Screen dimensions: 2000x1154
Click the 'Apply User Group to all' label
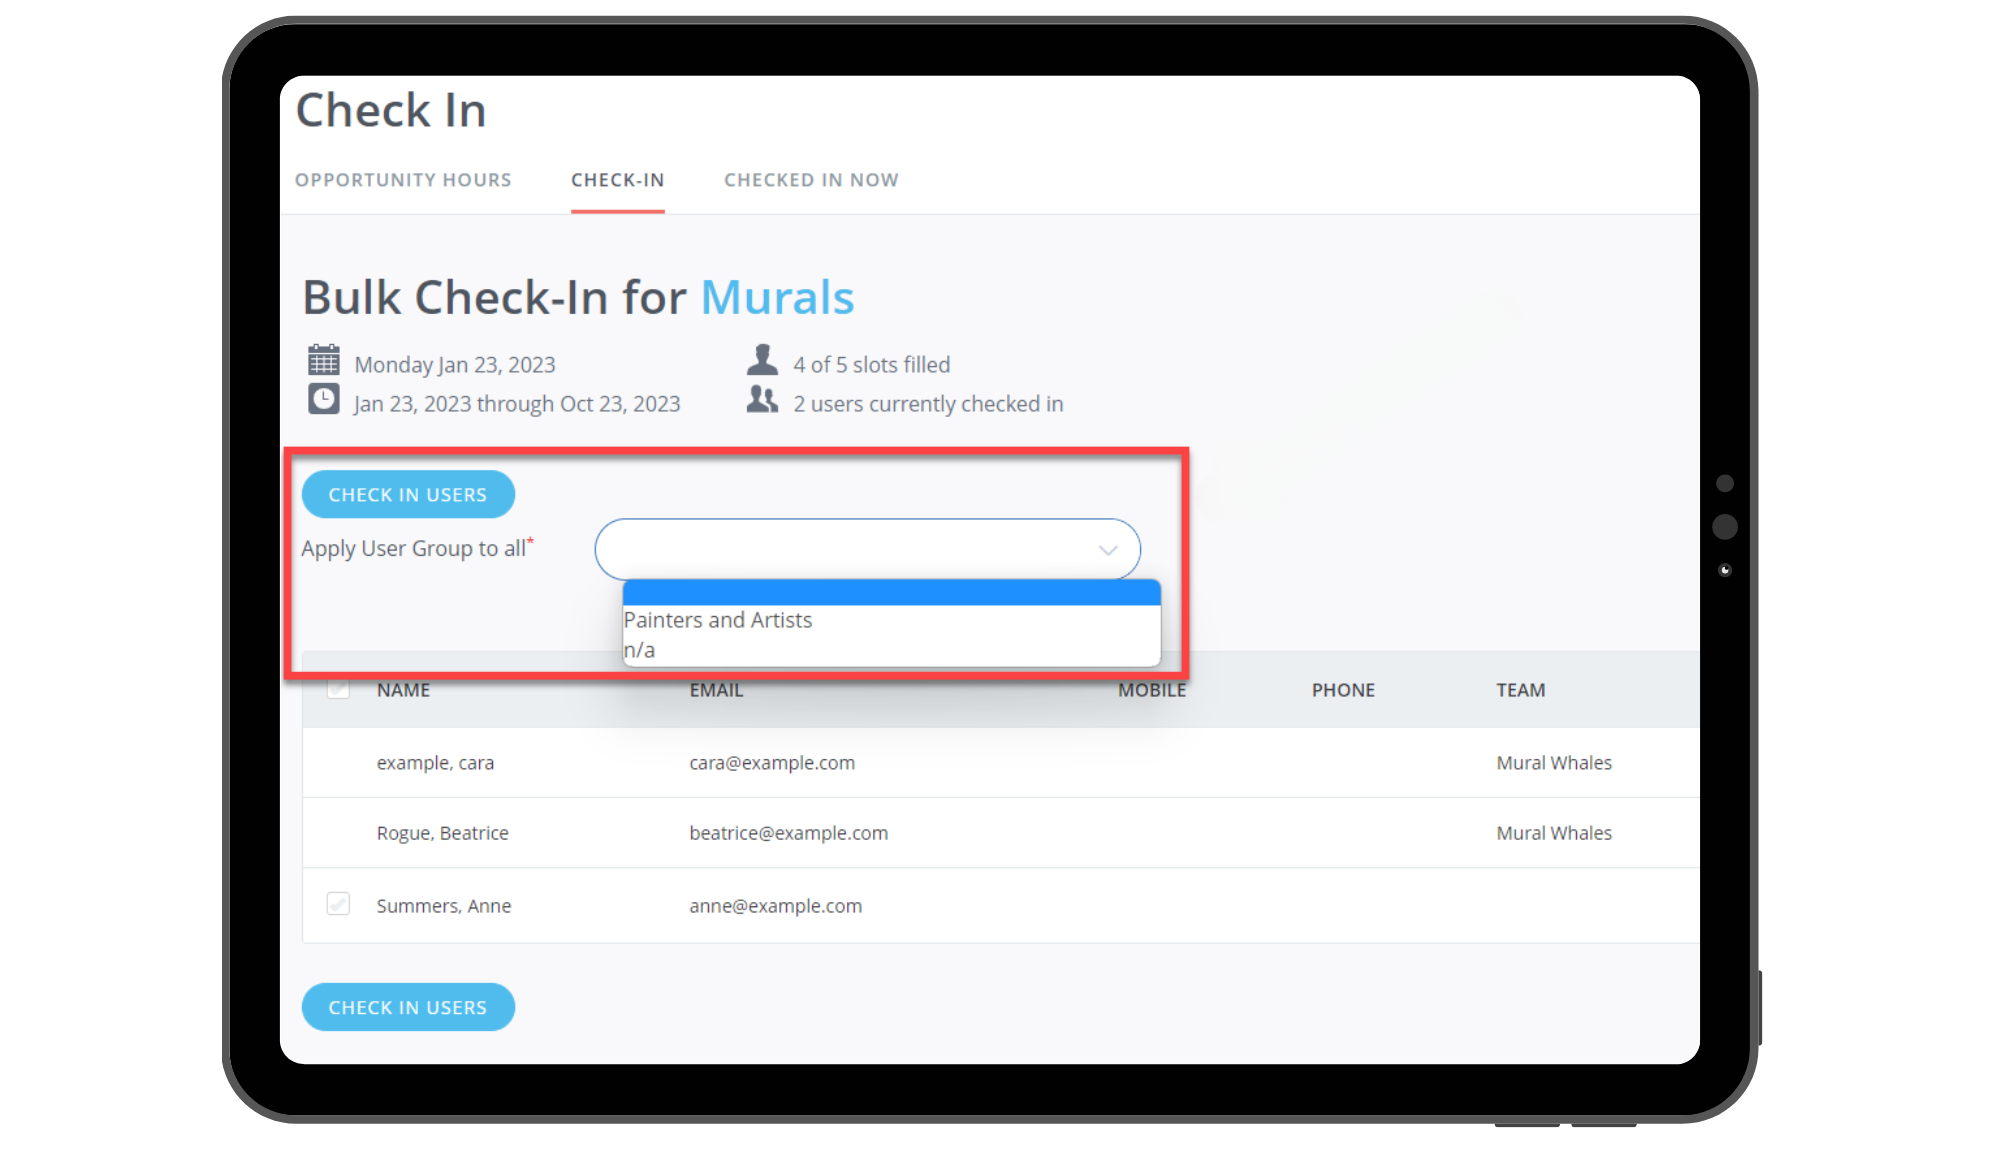(x=417, y=548)
